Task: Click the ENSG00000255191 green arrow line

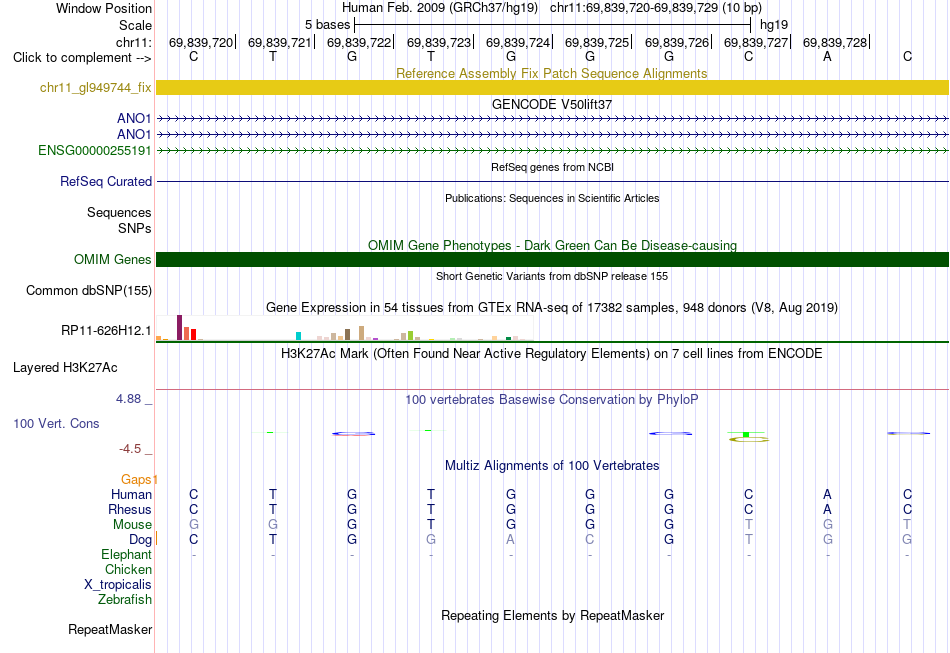Action: pos(553,150)
